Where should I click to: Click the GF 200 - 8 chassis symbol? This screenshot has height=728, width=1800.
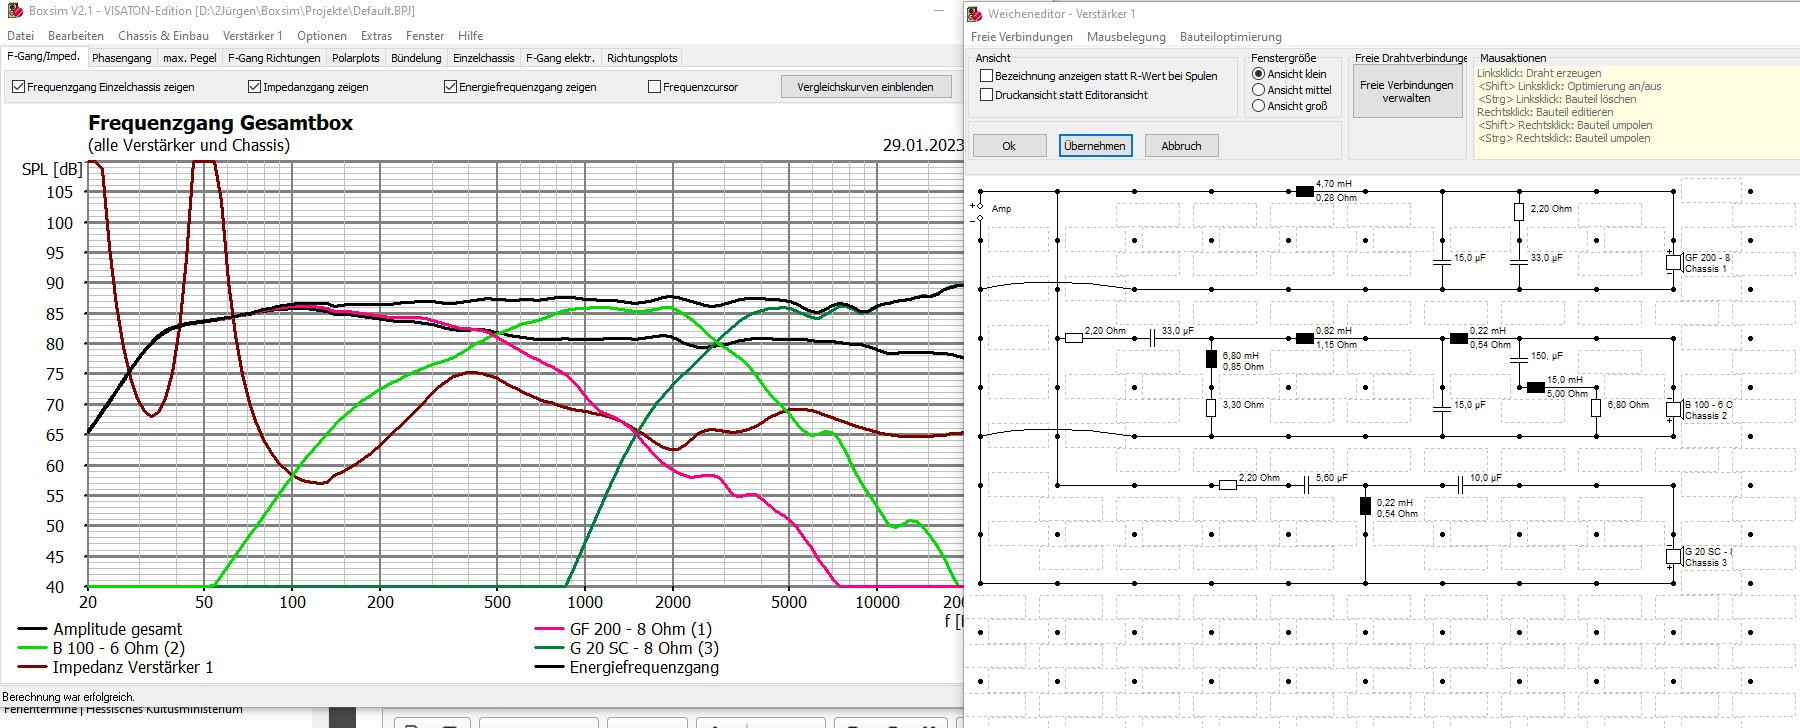[1673, 263]
